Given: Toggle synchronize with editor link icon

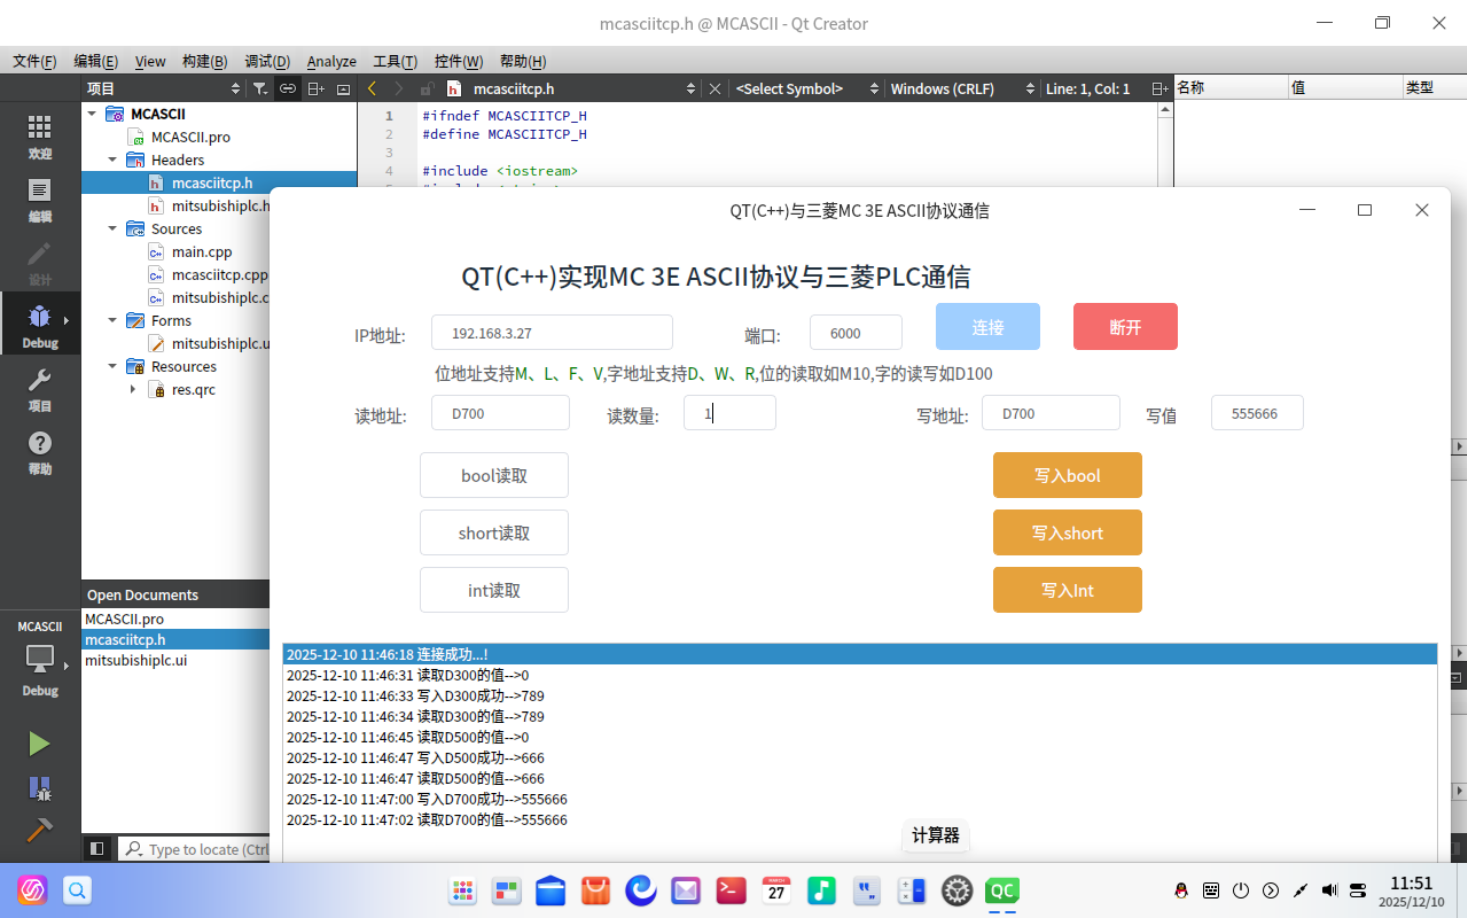Looking at the screenshot, I should pos(288,89).
